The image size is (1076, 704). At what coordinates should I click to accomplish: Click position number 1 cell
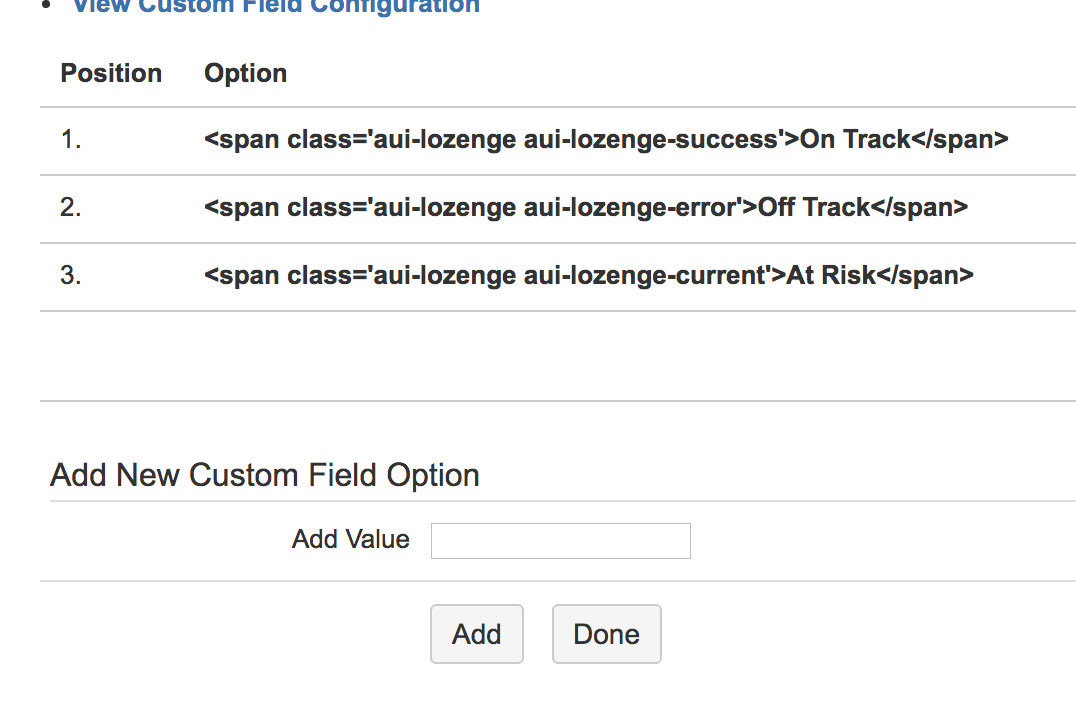68,139
